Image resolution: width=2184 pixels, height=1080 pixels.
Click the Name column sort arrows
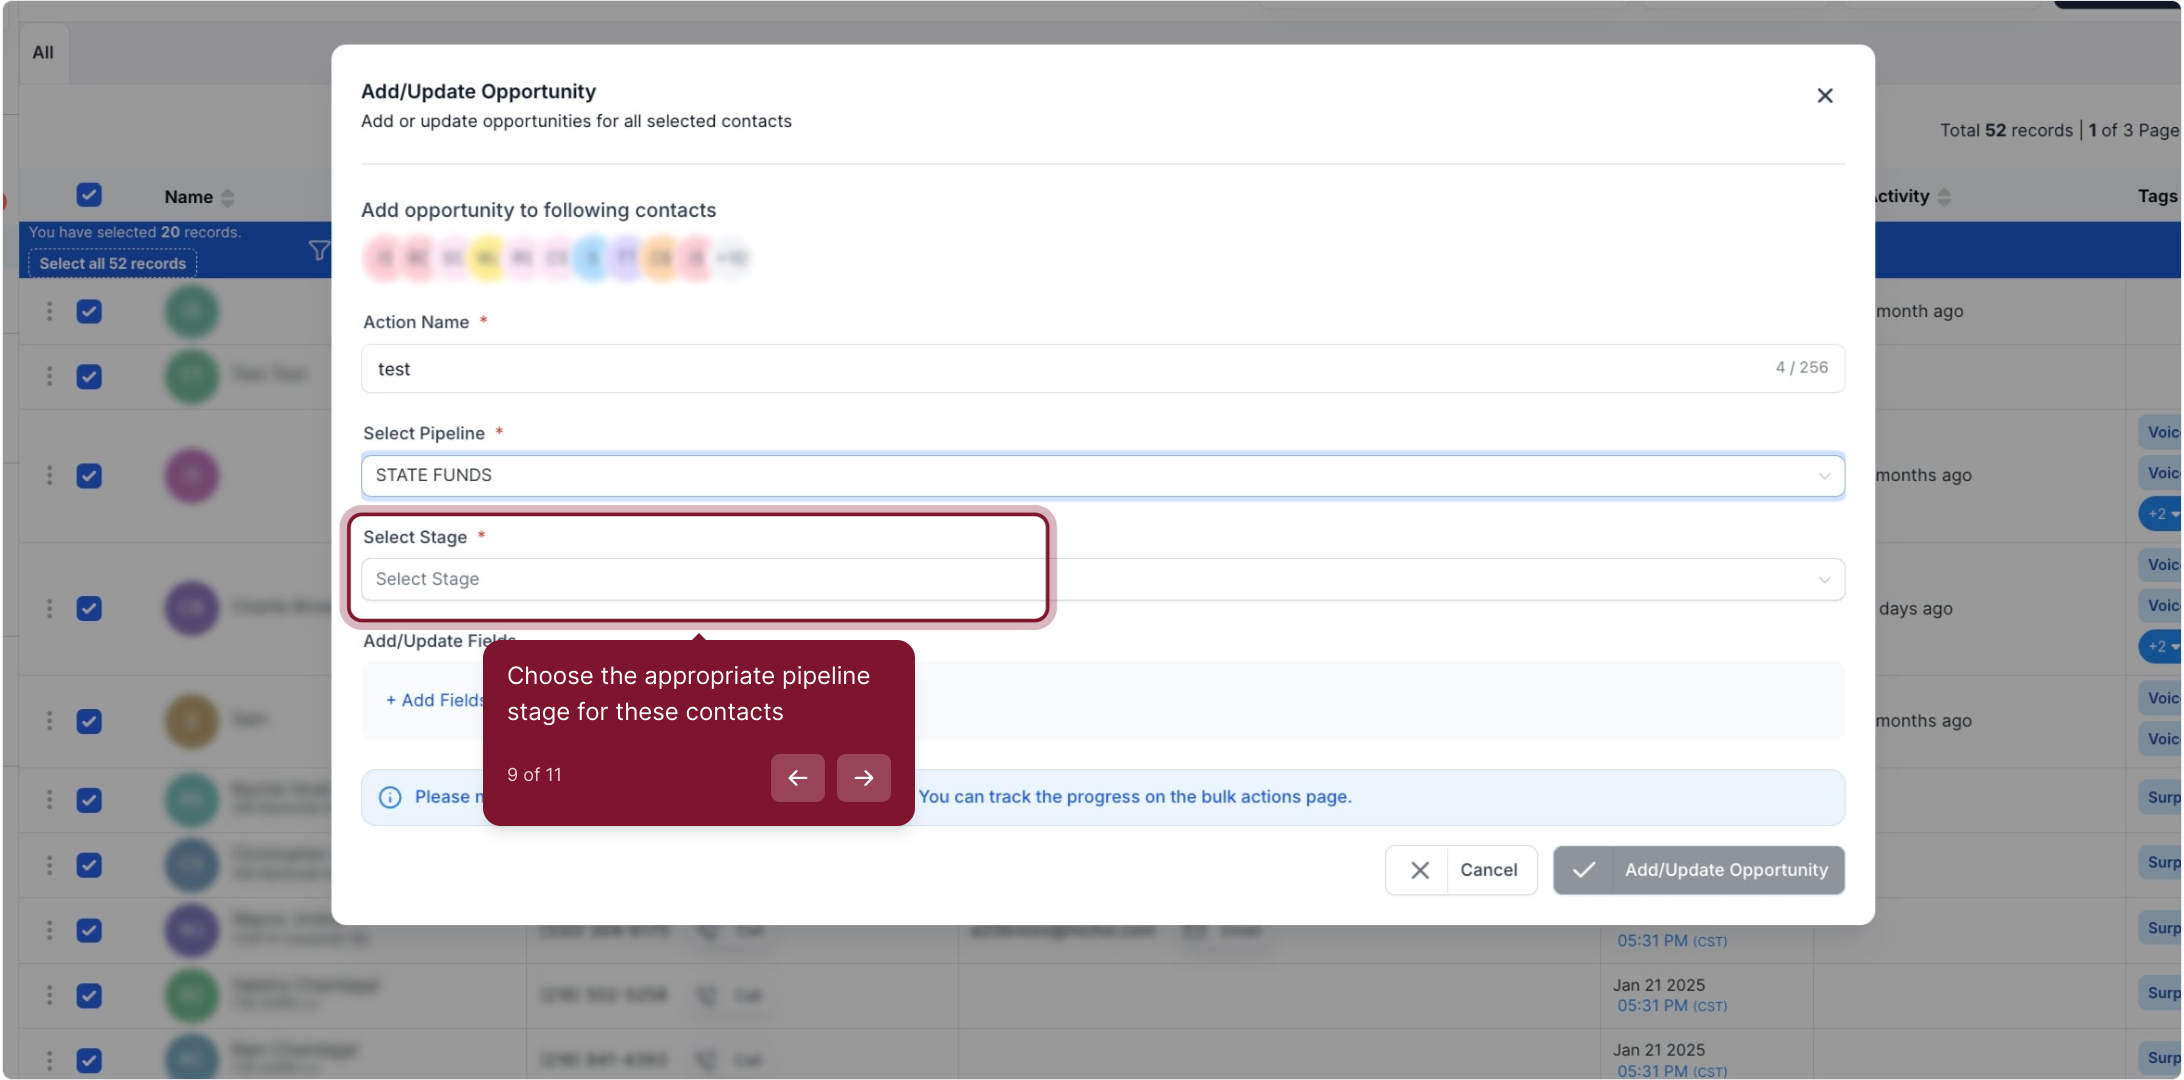(228, 198)
